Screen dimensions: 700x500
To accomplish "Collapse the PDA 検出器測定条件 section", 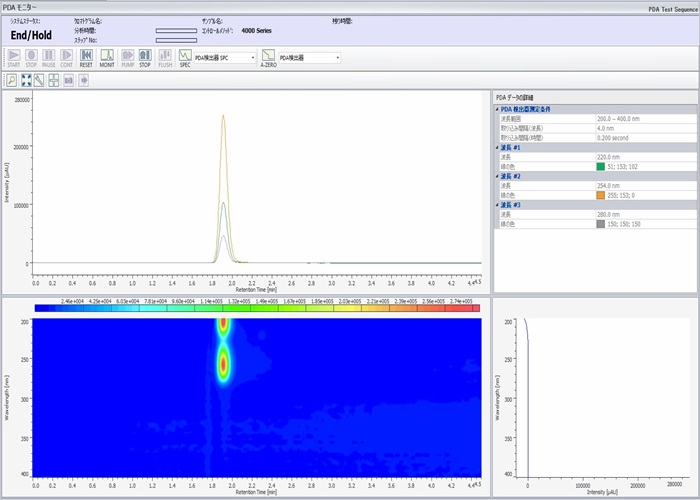I will tap(498, 109).
